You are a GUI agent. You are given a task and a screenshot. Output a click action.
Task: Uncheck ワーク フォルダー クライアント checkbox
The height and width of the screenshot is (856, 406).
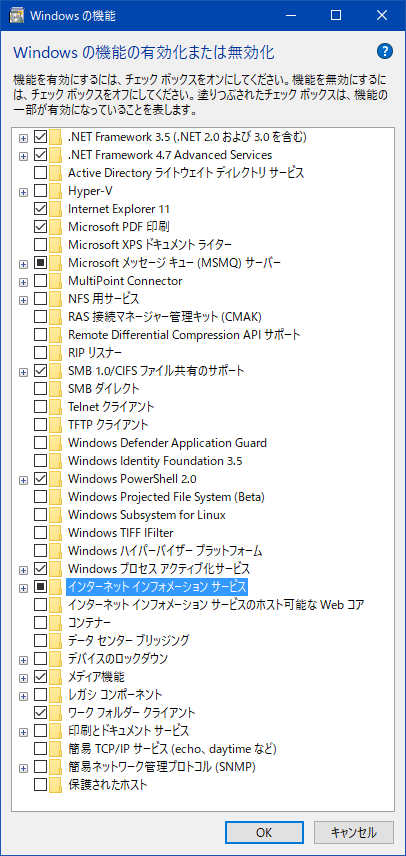click(40, 713)
